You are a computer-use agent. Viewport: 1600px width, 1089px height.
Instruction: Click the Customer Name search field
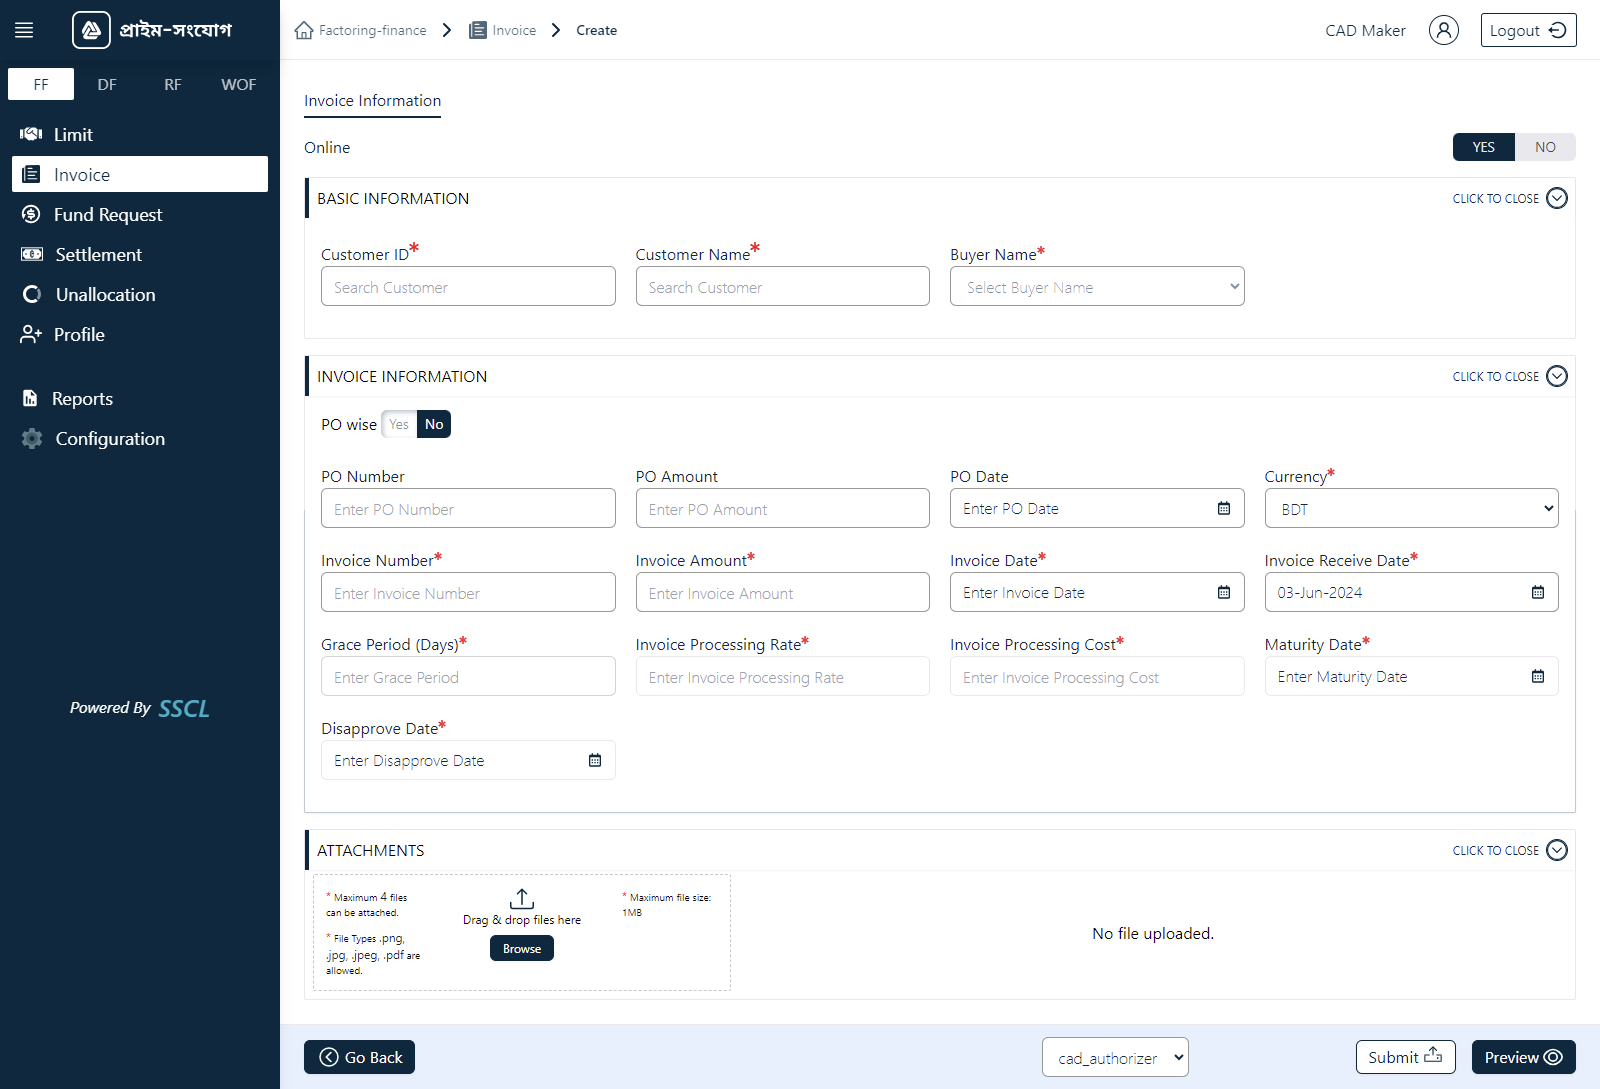coord(782,286)
